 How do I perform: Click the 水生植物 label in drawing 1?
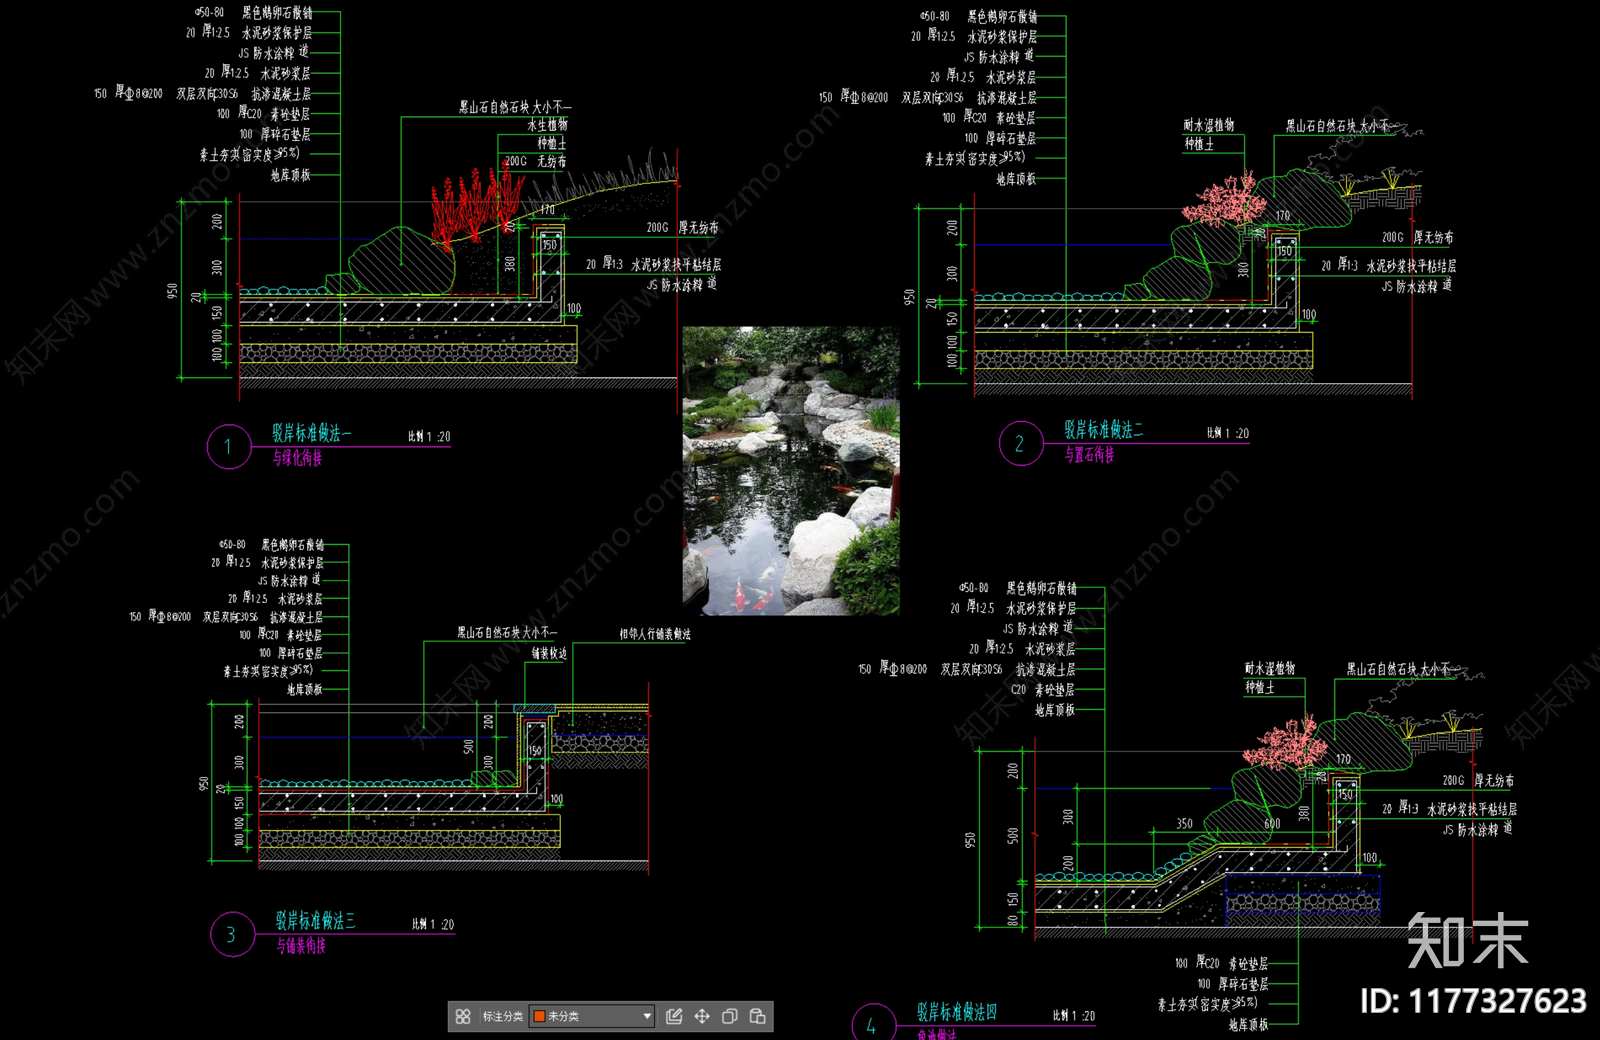pyautogui.click(x=547, y=125)
